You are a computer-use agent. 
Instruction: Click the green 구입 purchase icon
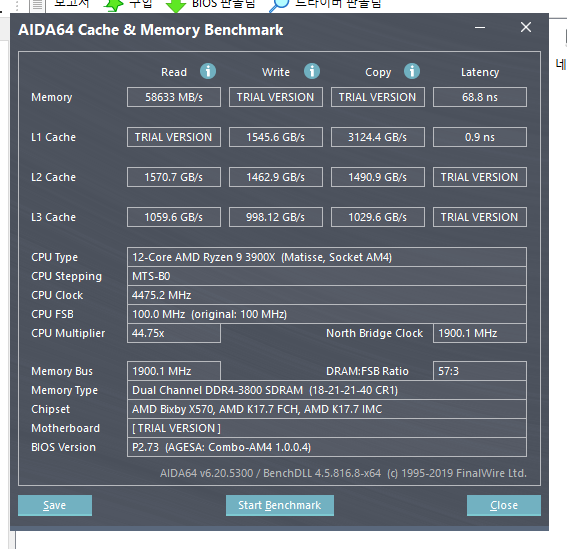(x=114, y=5)
